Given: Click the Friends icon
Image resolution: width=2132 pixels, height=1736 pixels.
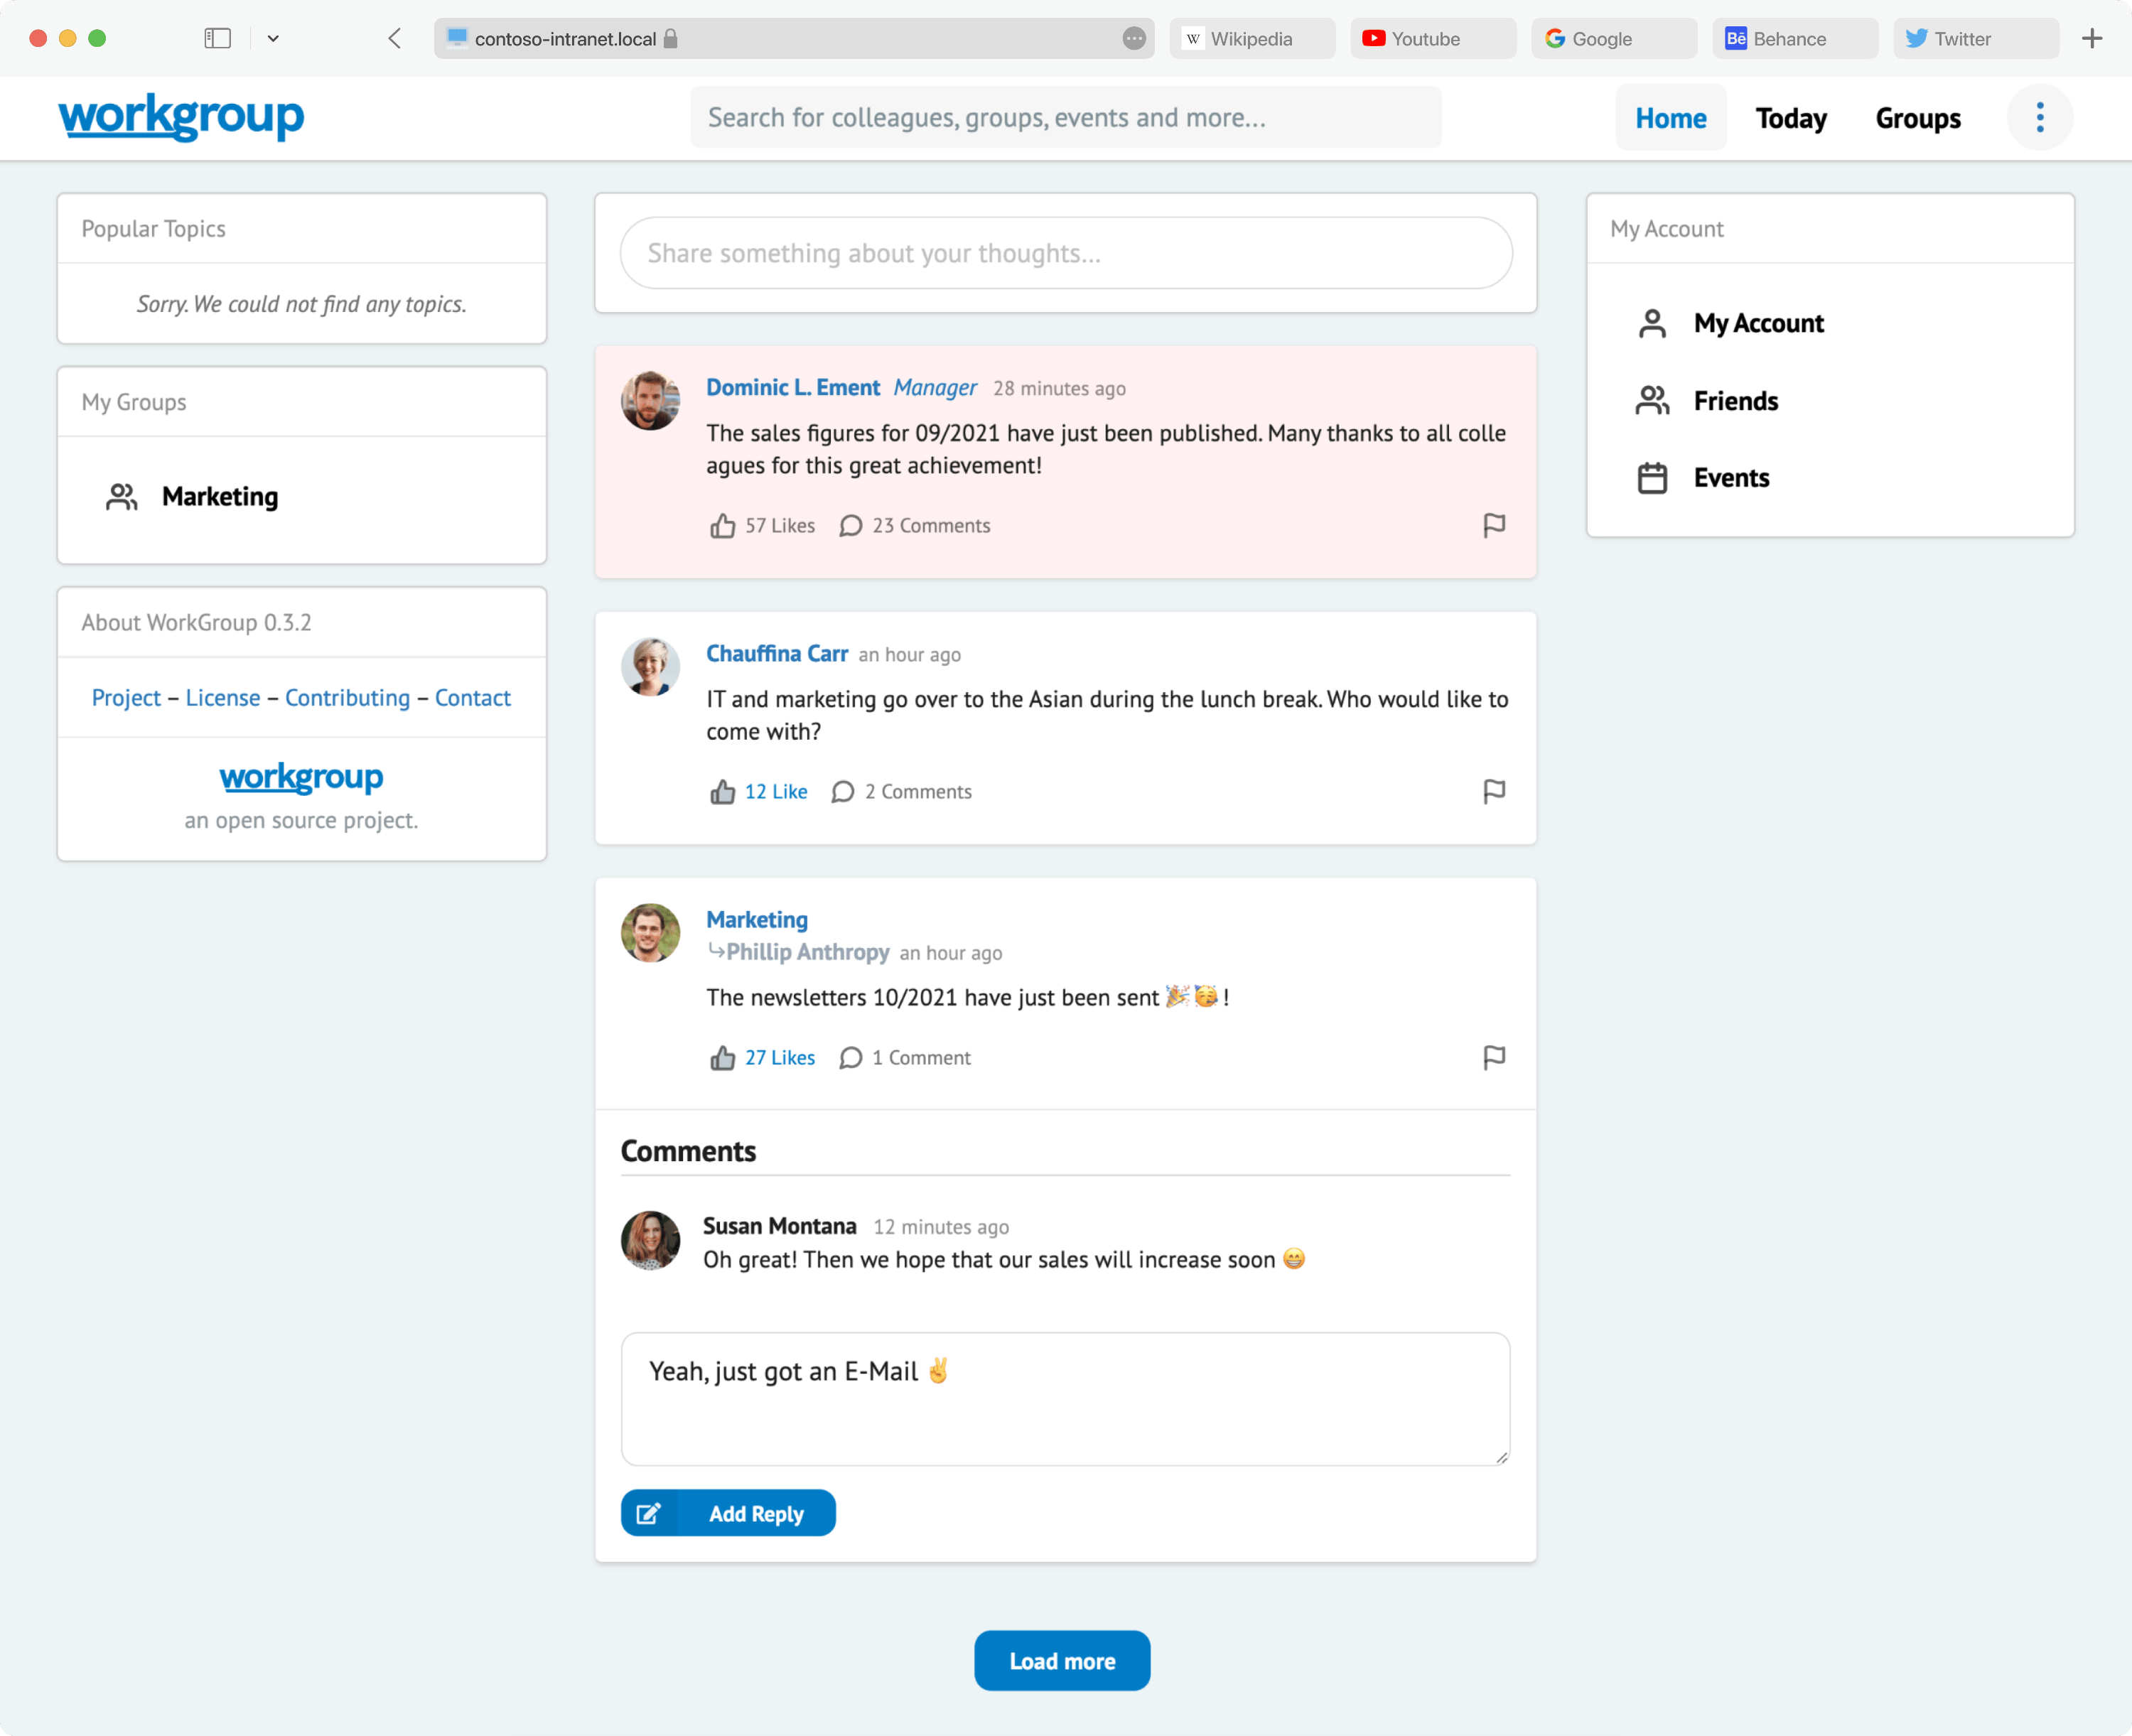Looking at the screenshot, I should [x=1652, y=400].
